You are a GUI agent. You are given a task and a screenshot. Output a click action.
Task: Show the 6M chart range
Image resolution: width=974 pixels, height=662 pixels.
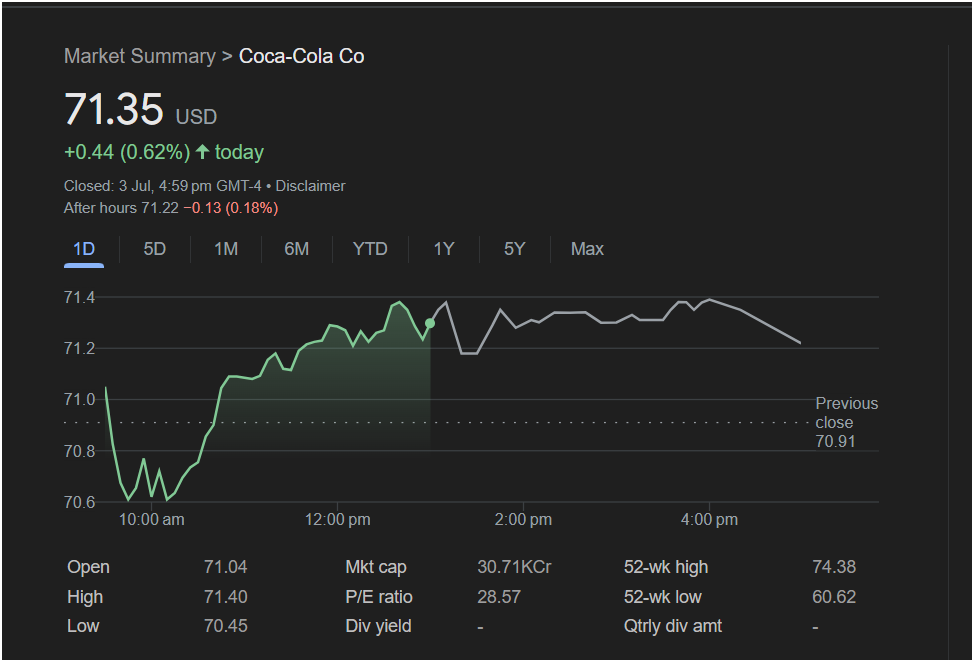pos(296,250)
